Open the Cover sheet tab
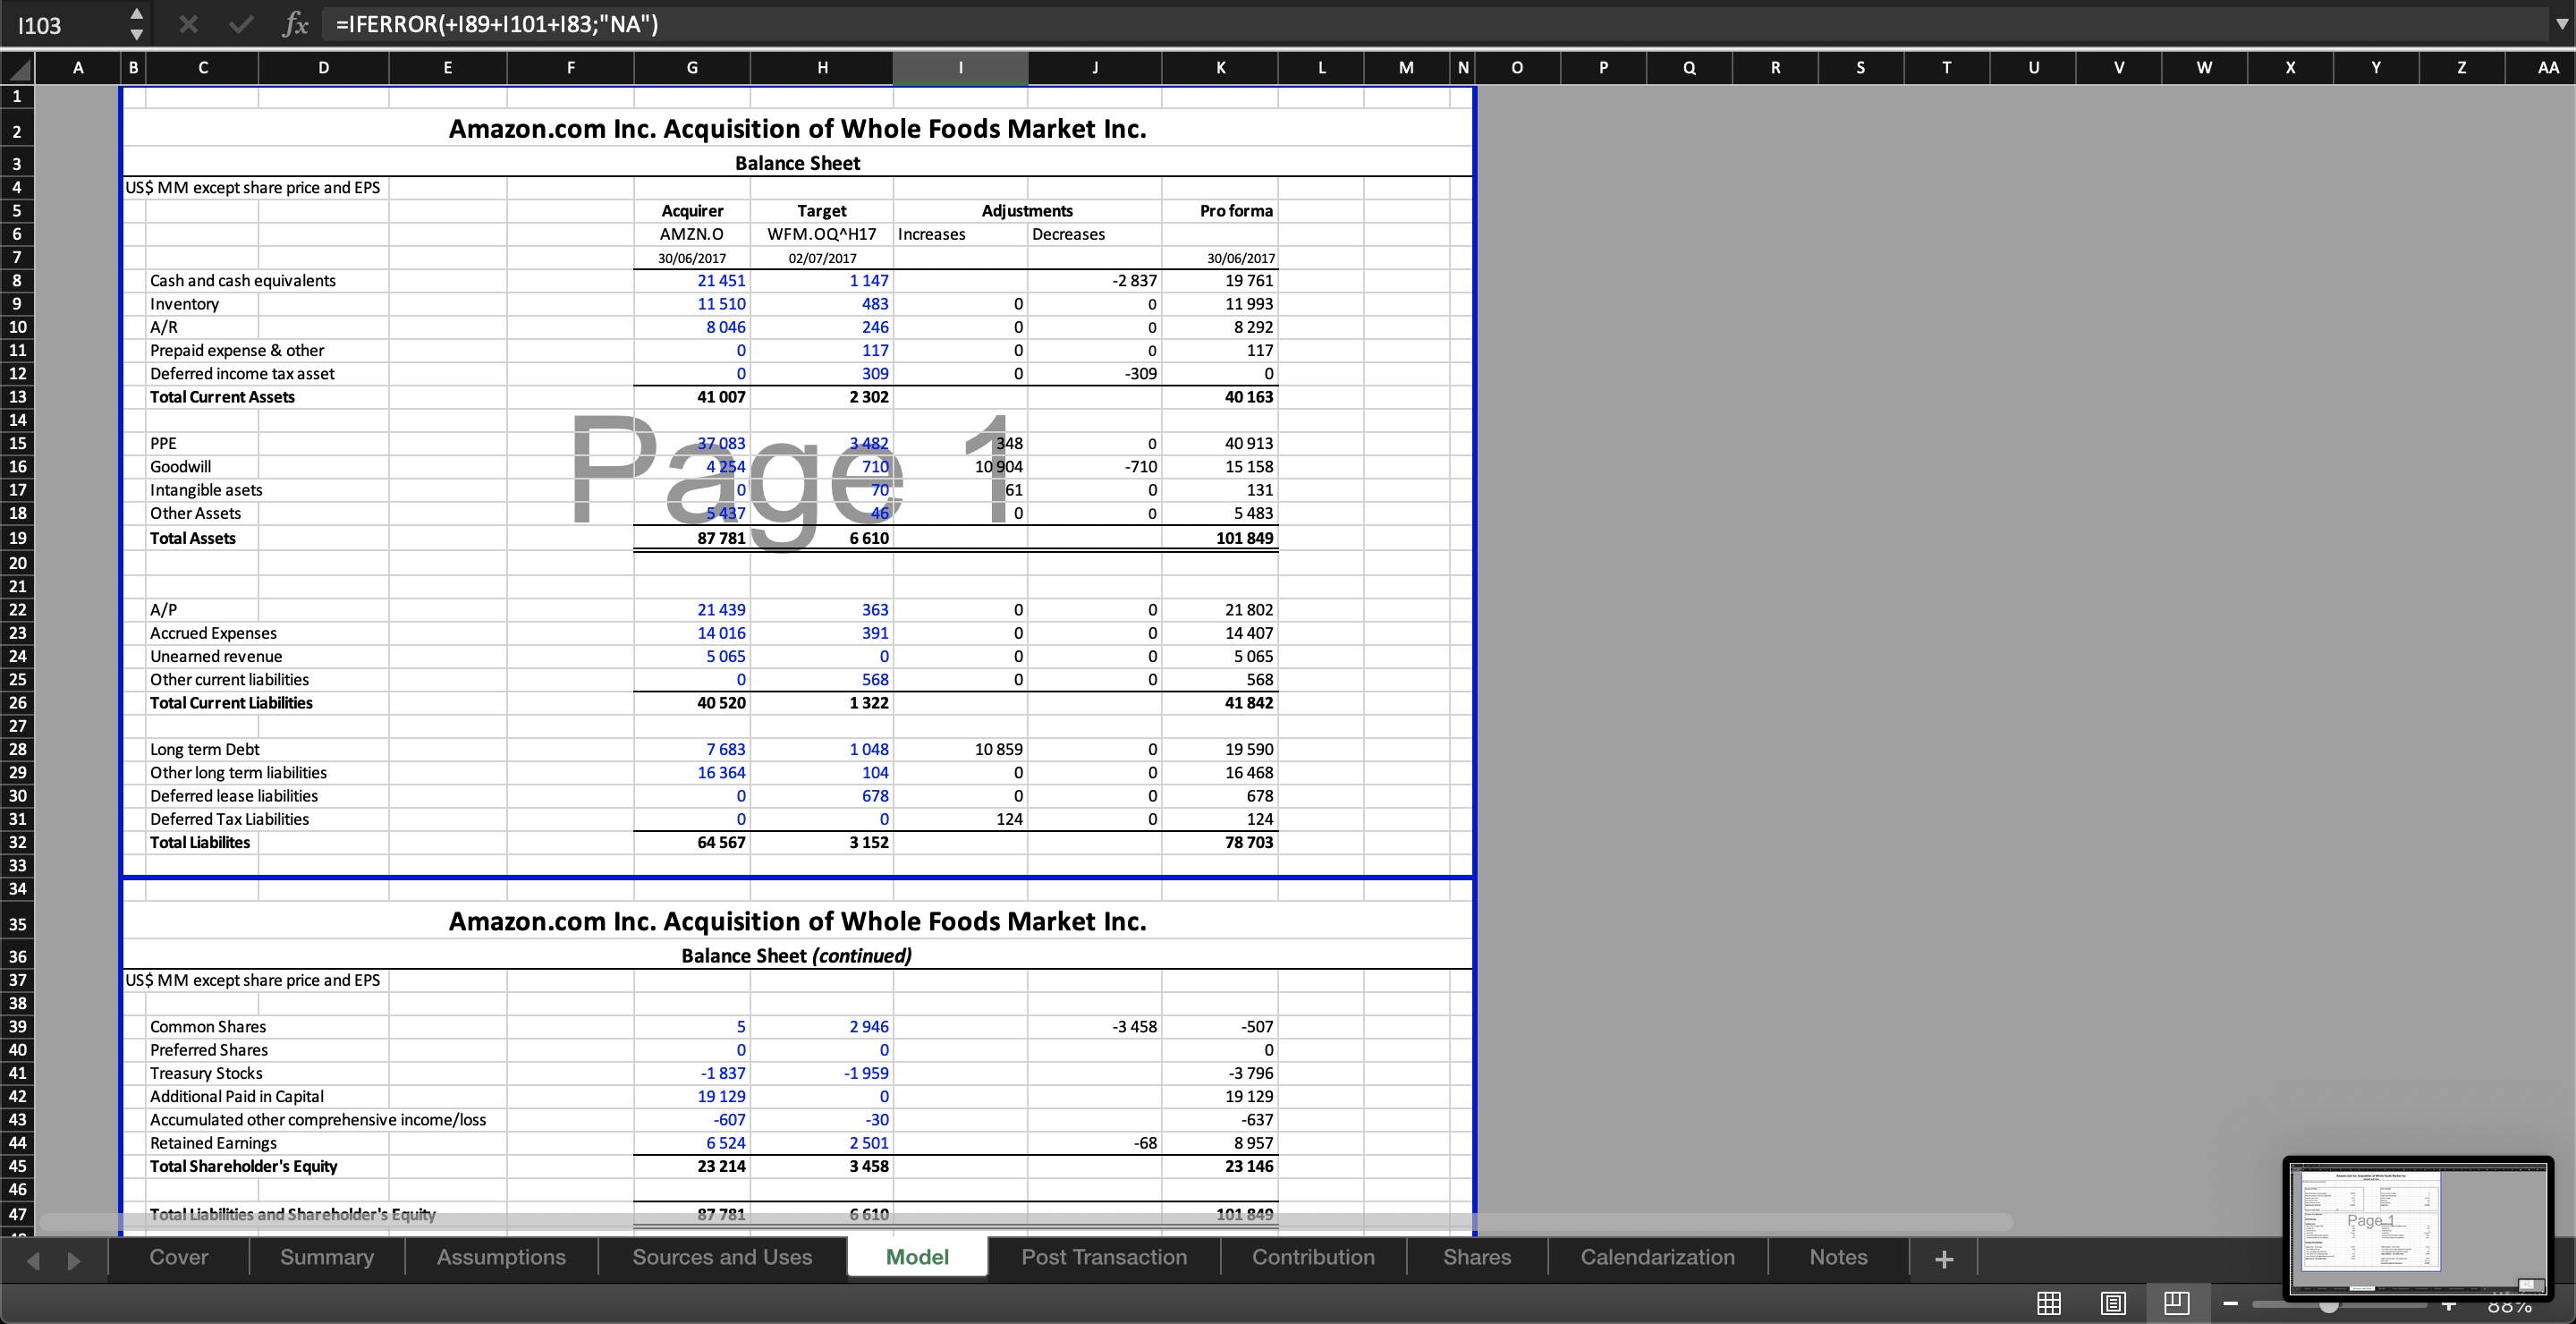The height and width of the screenshot is (1324, 2576). (x=179, y=1257)
